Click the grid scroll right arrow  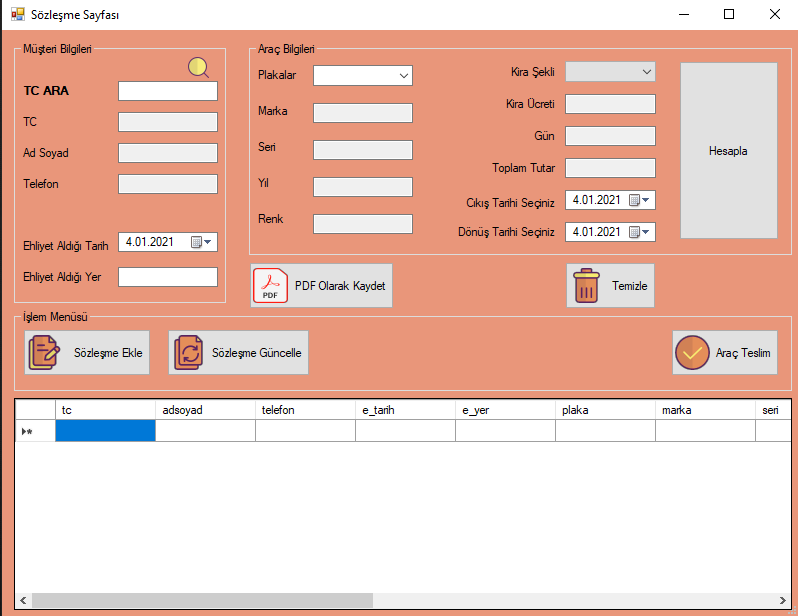(x=783, y=600)
